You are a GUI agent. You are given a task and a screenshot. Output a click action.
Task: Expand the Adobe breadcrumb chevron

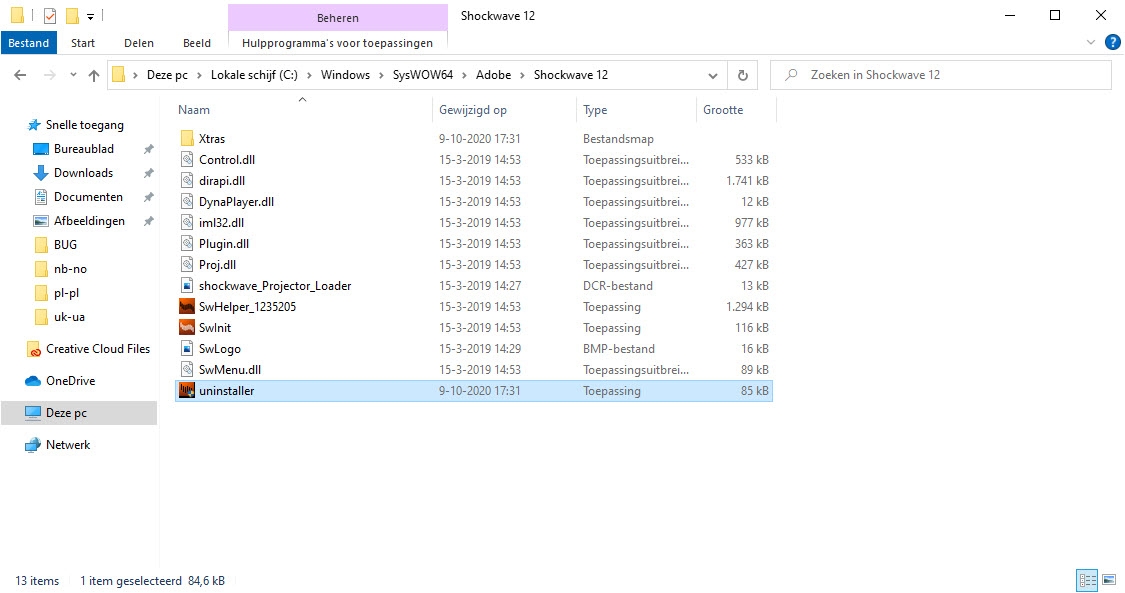pyautogui.click(x=523, y=75)
